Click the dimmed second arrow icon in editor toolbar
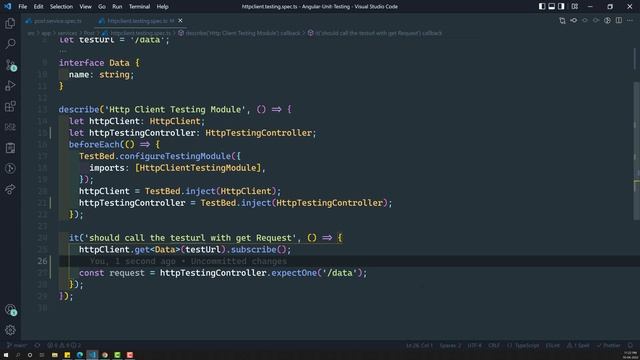This screenshot has height=360, width=640. click(596, 20)
